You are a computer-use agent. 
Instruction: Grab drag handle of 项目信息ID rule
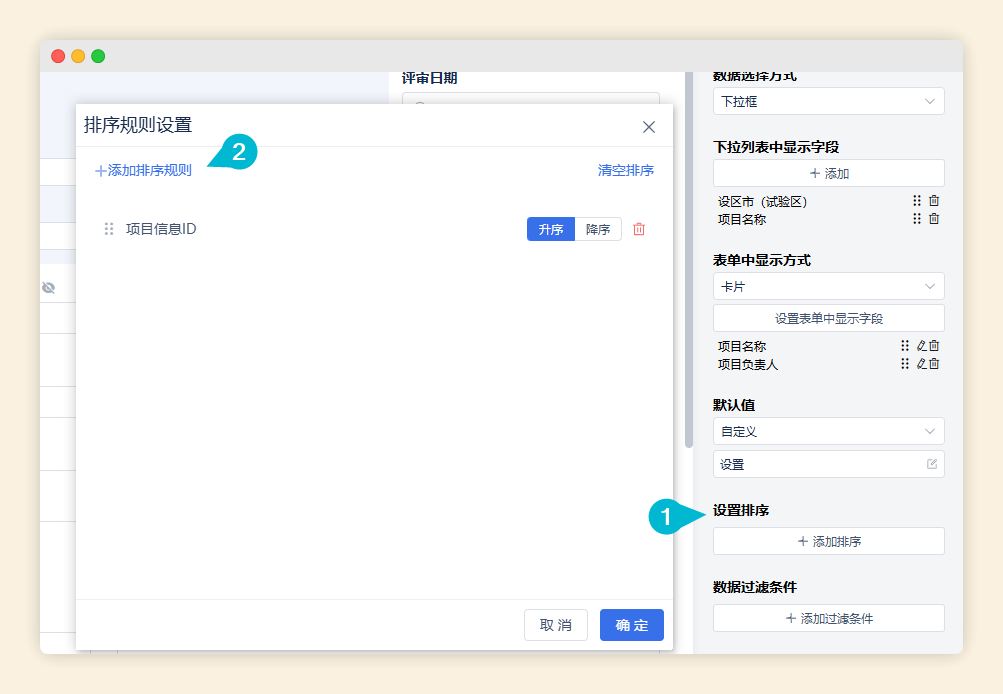click(x=109, y=229)
